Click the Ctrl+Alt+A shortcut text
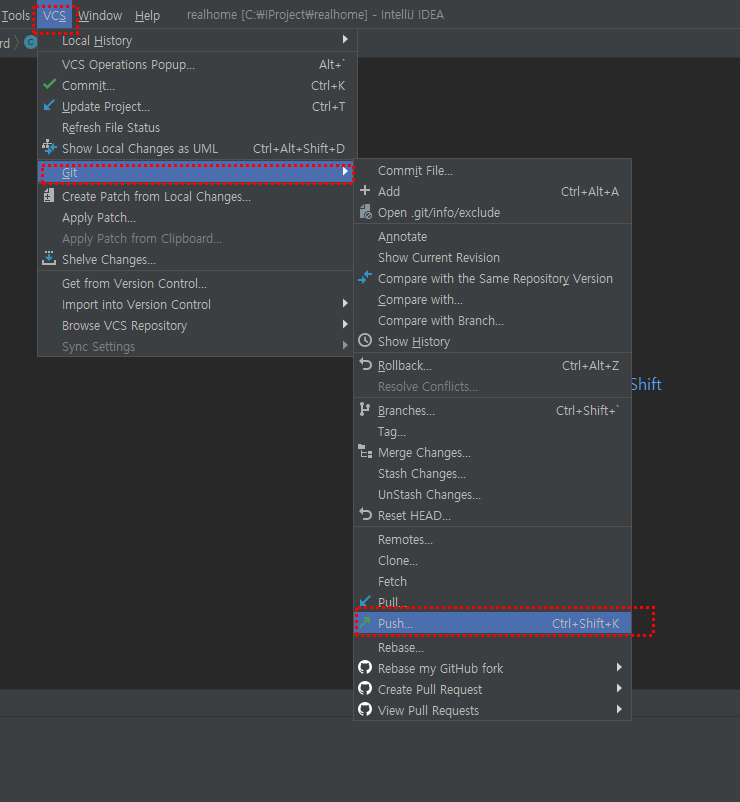Viewport: 740px width, 802px height. [590, 191]
